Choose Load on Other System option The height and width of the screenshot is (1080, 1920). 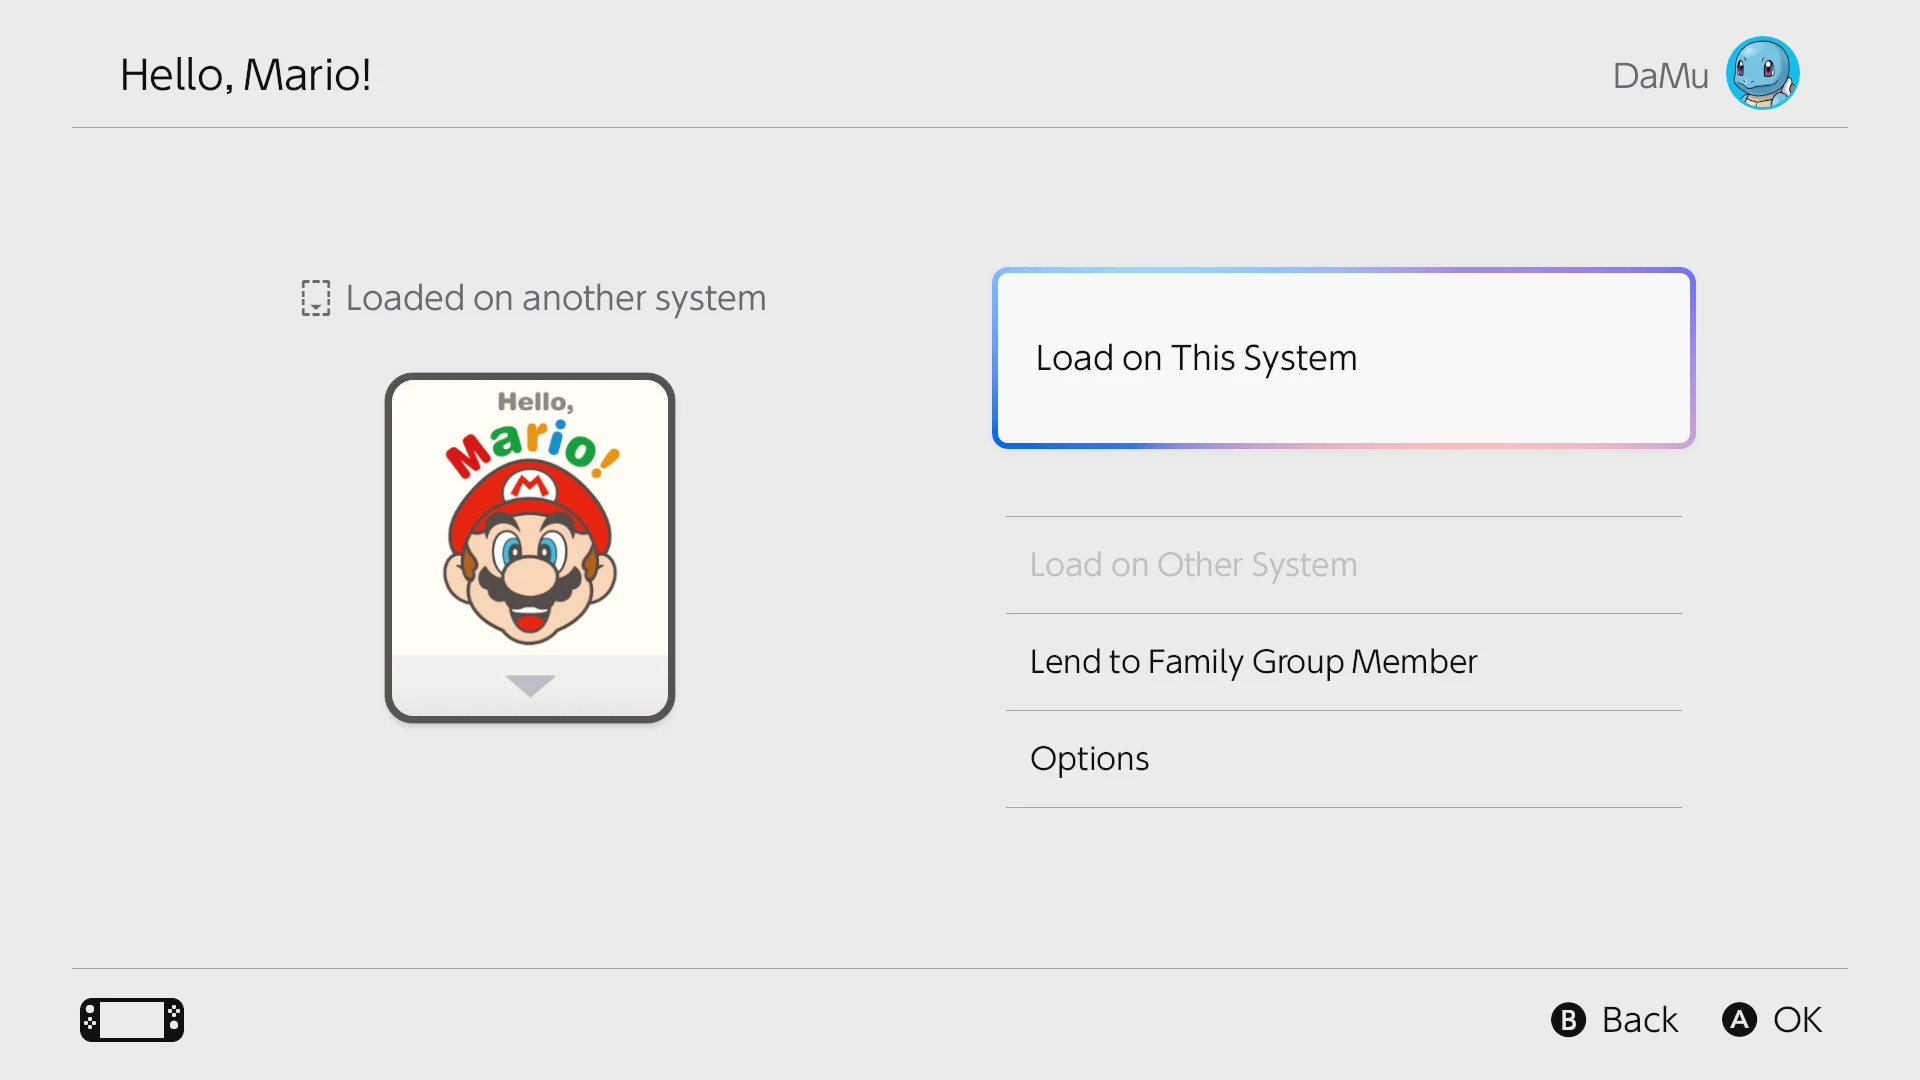tap(1343, 565)
